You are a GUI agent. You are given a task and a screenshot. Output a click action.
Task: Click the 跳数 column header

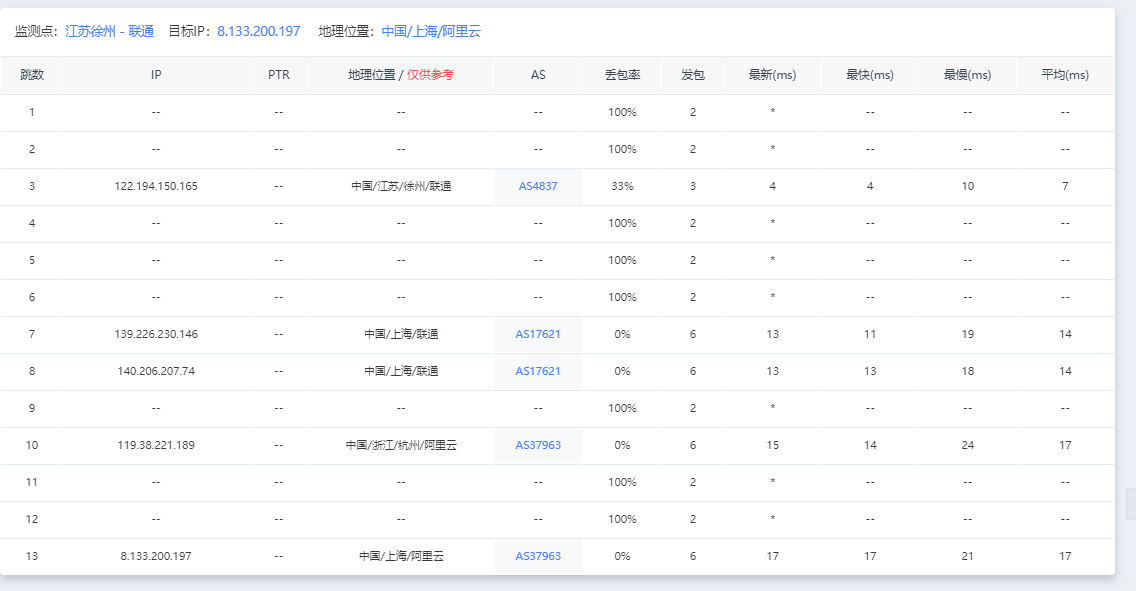coord(31,75)
